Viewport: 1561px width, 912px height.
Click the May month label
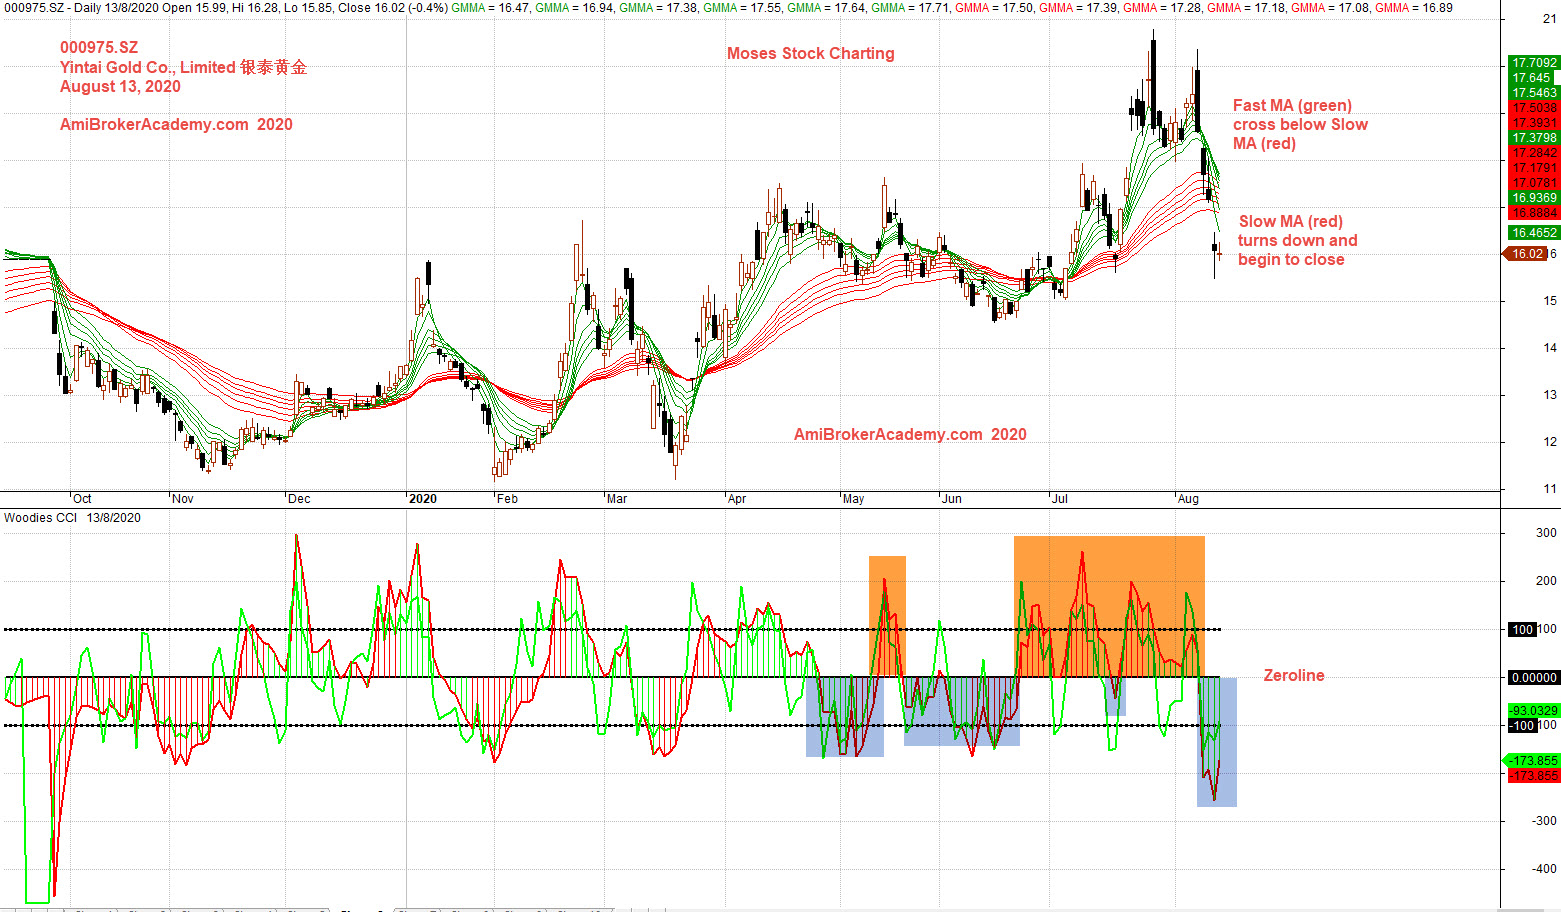click(x=853, y=499)
